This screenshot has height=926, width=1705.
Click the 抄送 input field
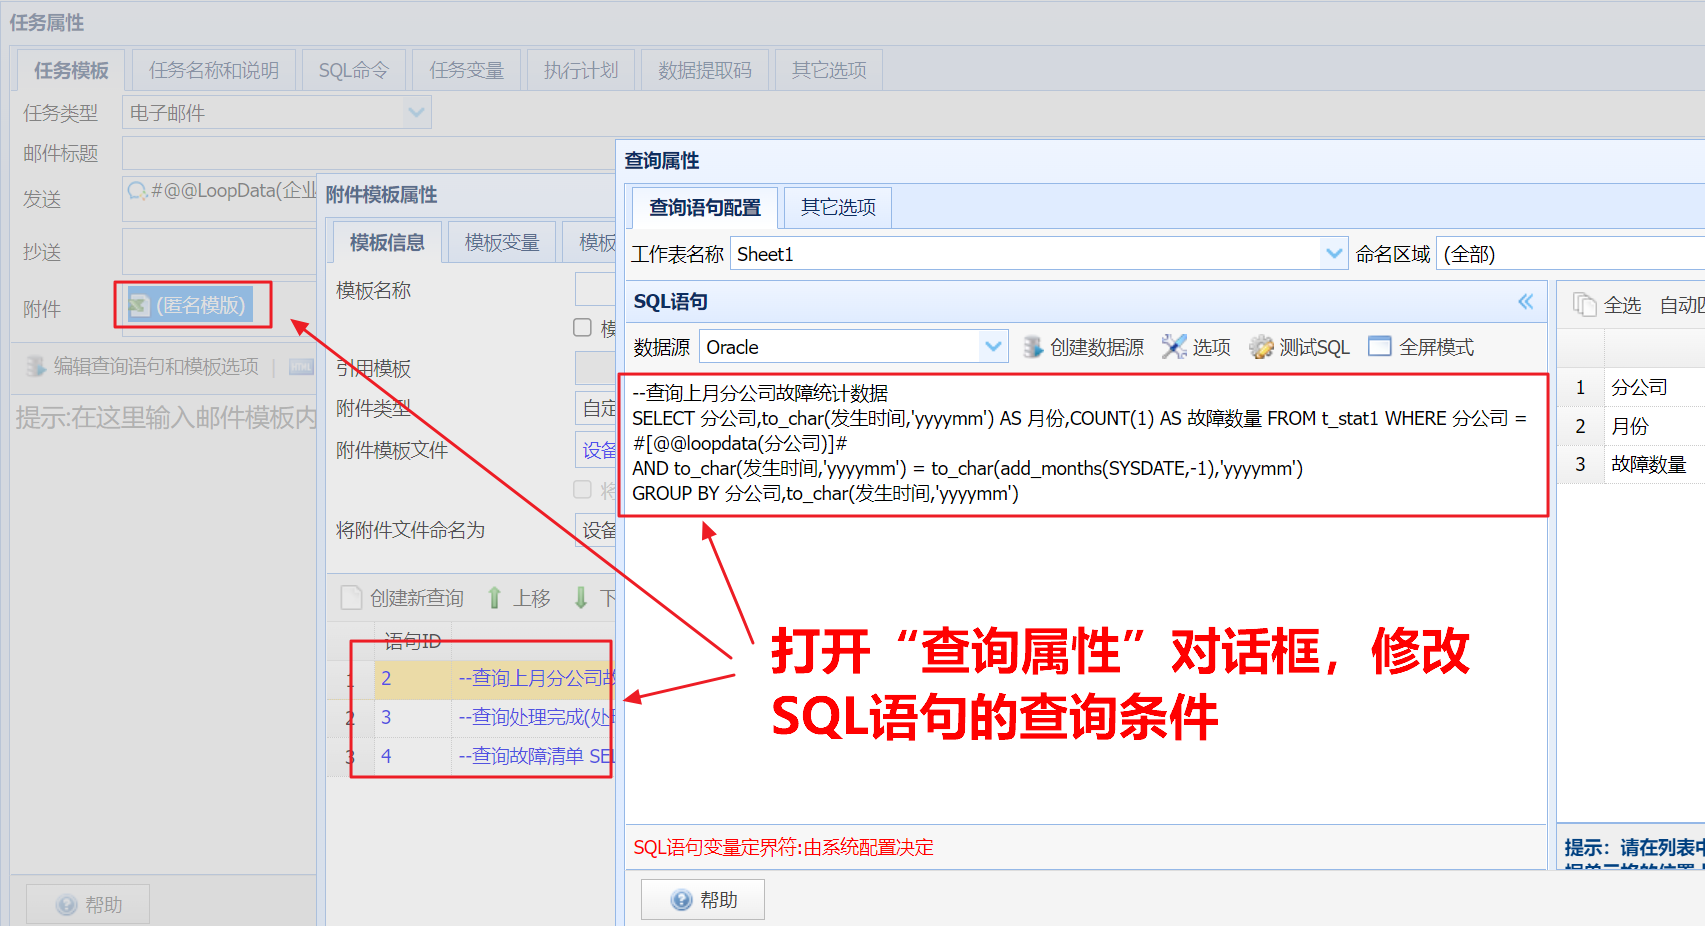pyautogui.click(x=219, y=252)
